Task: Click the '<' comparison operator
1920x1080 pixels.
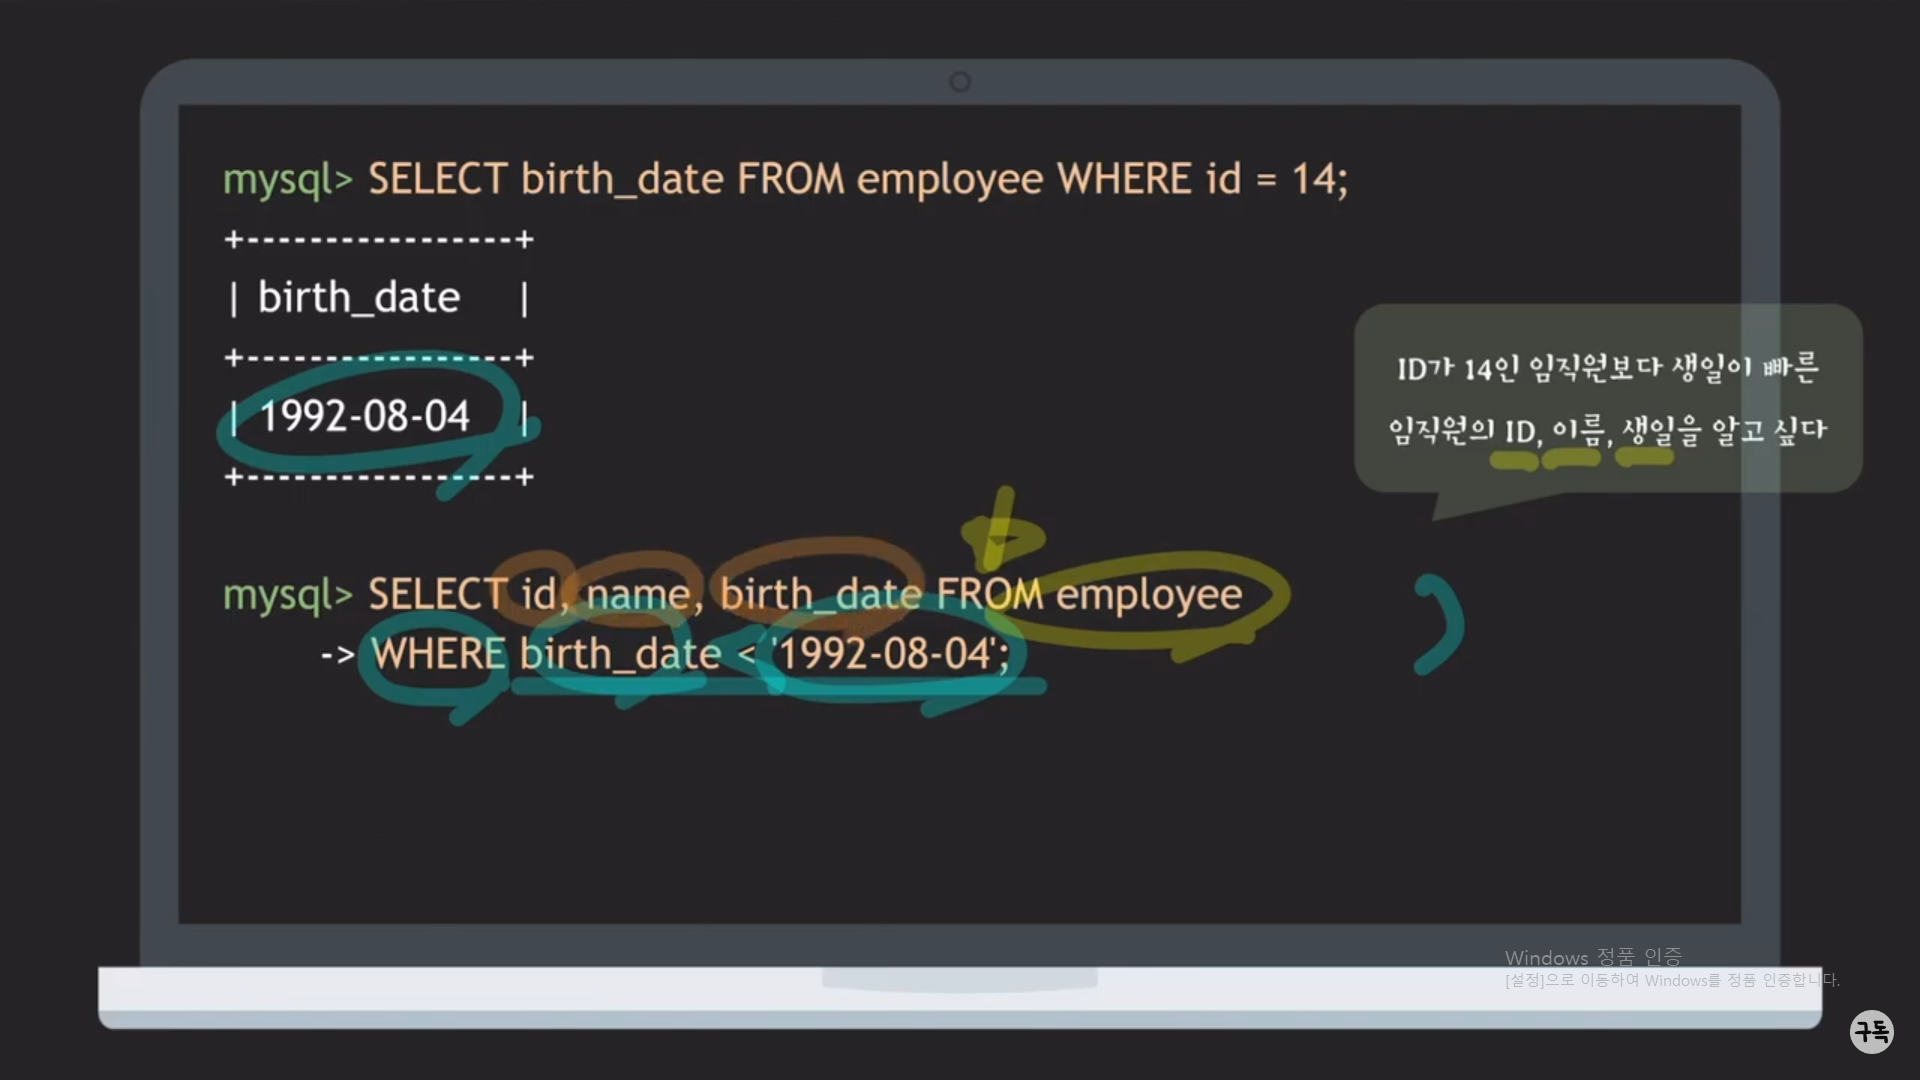Action: (747, 655)
